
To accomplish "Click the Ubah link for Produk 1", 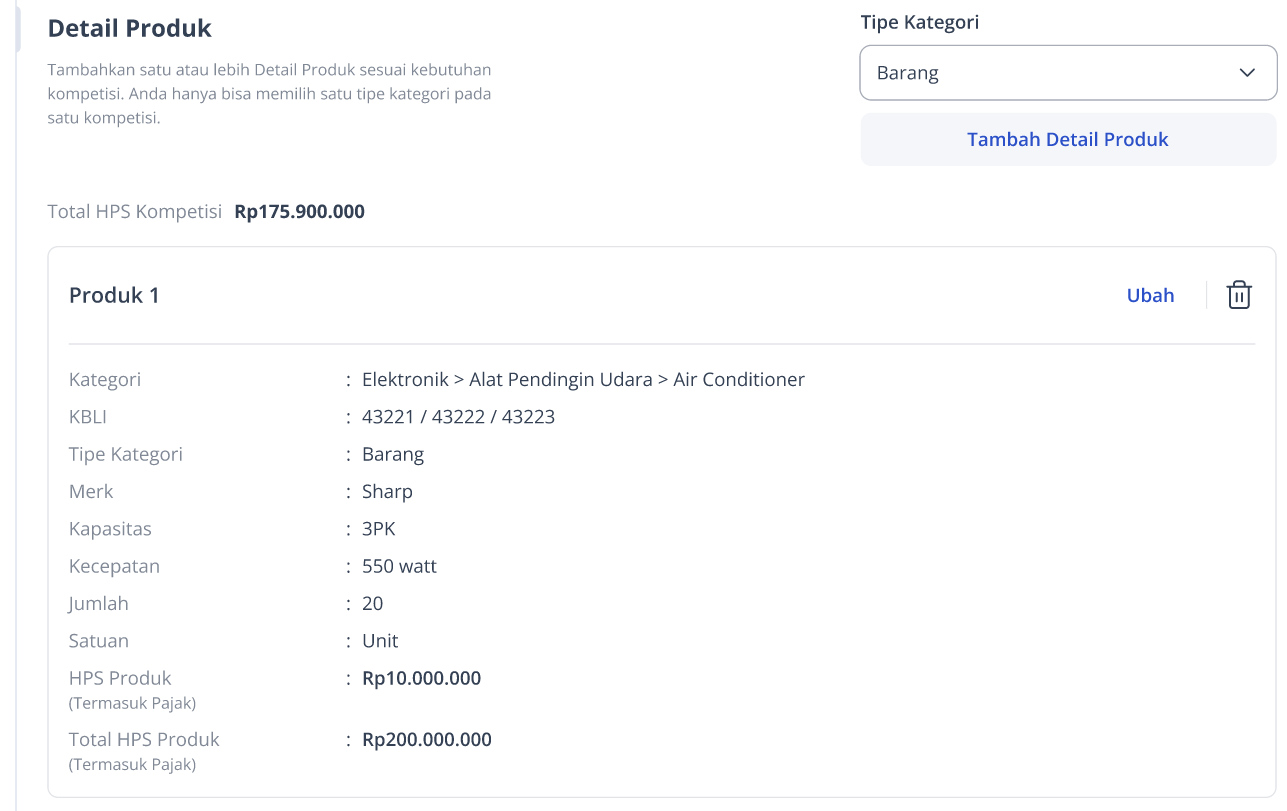I will [x=1150, y=295].
